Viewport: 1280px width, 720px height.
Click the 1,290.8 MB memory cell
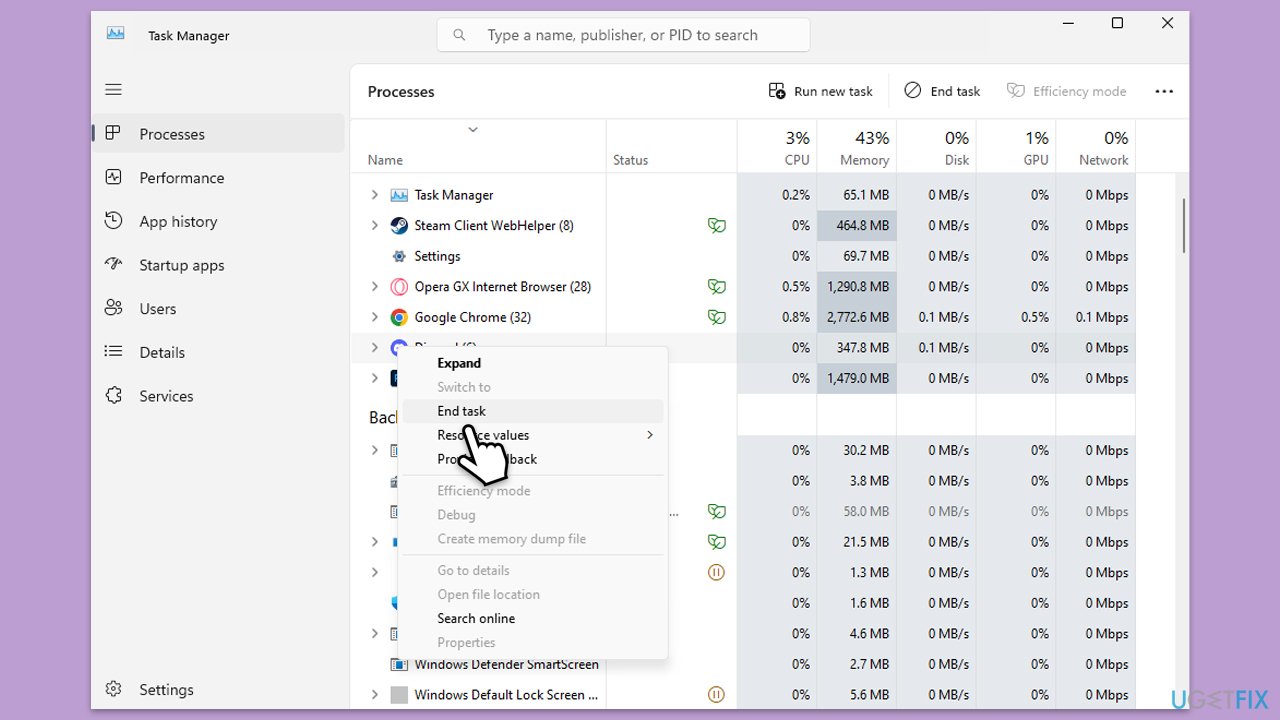[x=857, y=287]
